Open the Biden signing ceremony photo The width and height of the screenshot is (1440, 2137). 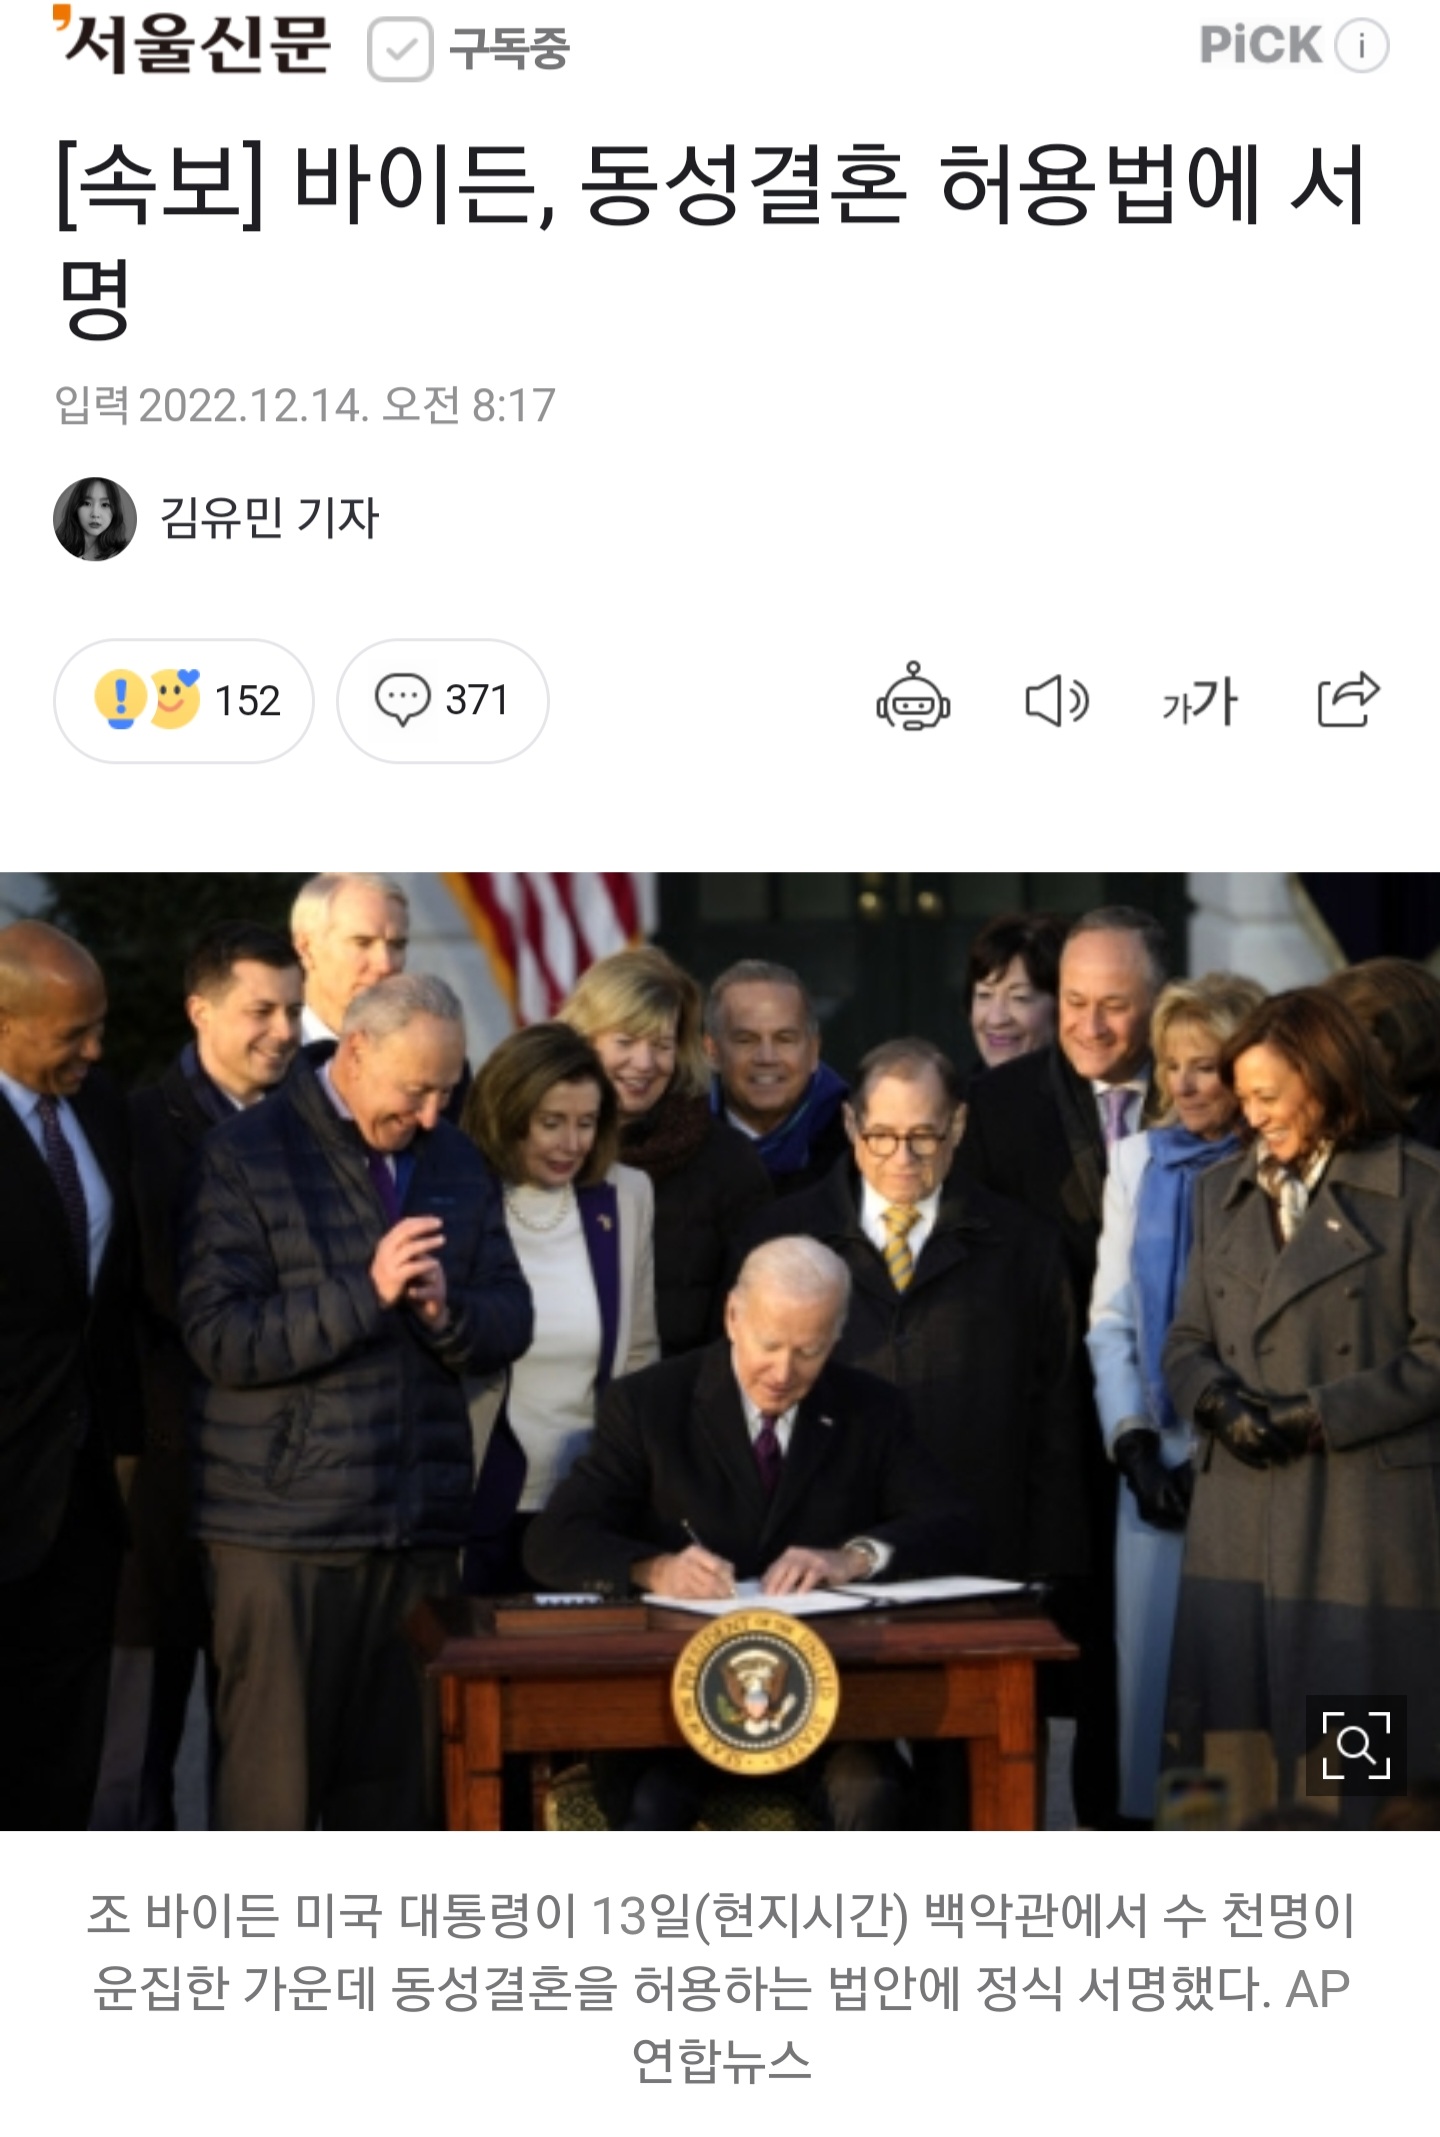pos(720,1351)
